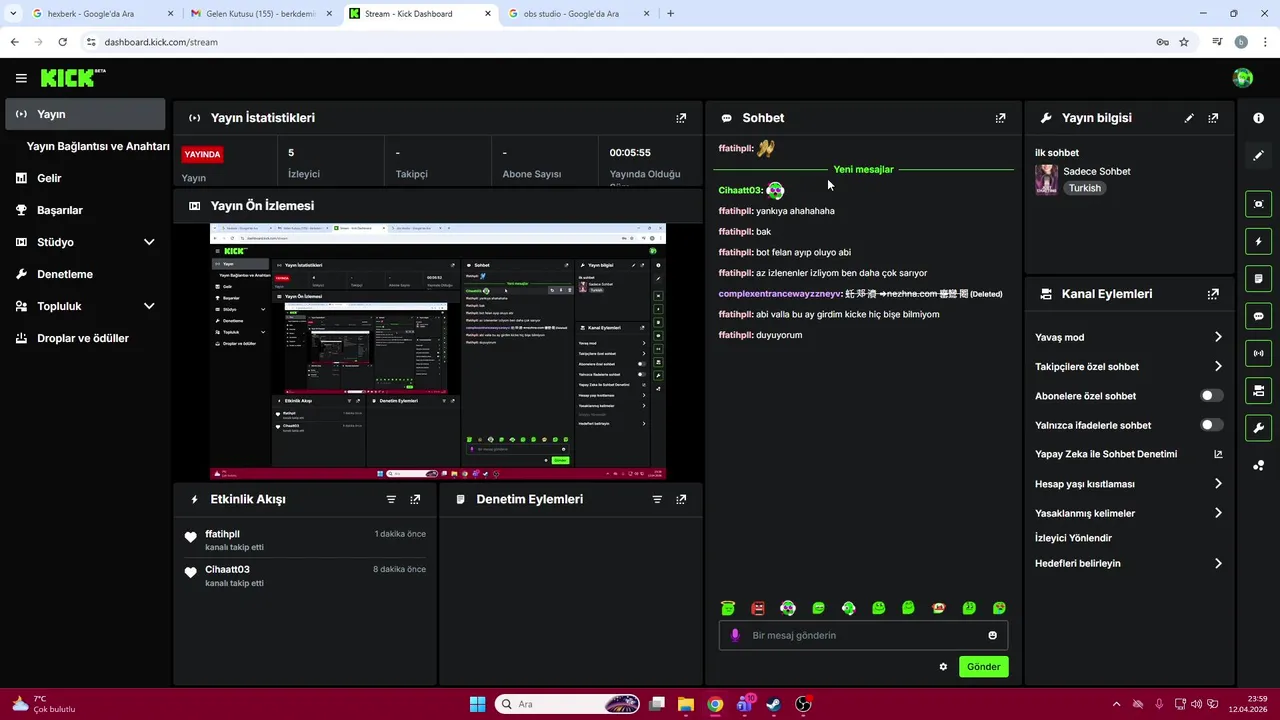This screenshot has width=1280, height=720.
Task: Open the Steam taskbar icon
Action: pyautogui.click(x=774, y=704)
